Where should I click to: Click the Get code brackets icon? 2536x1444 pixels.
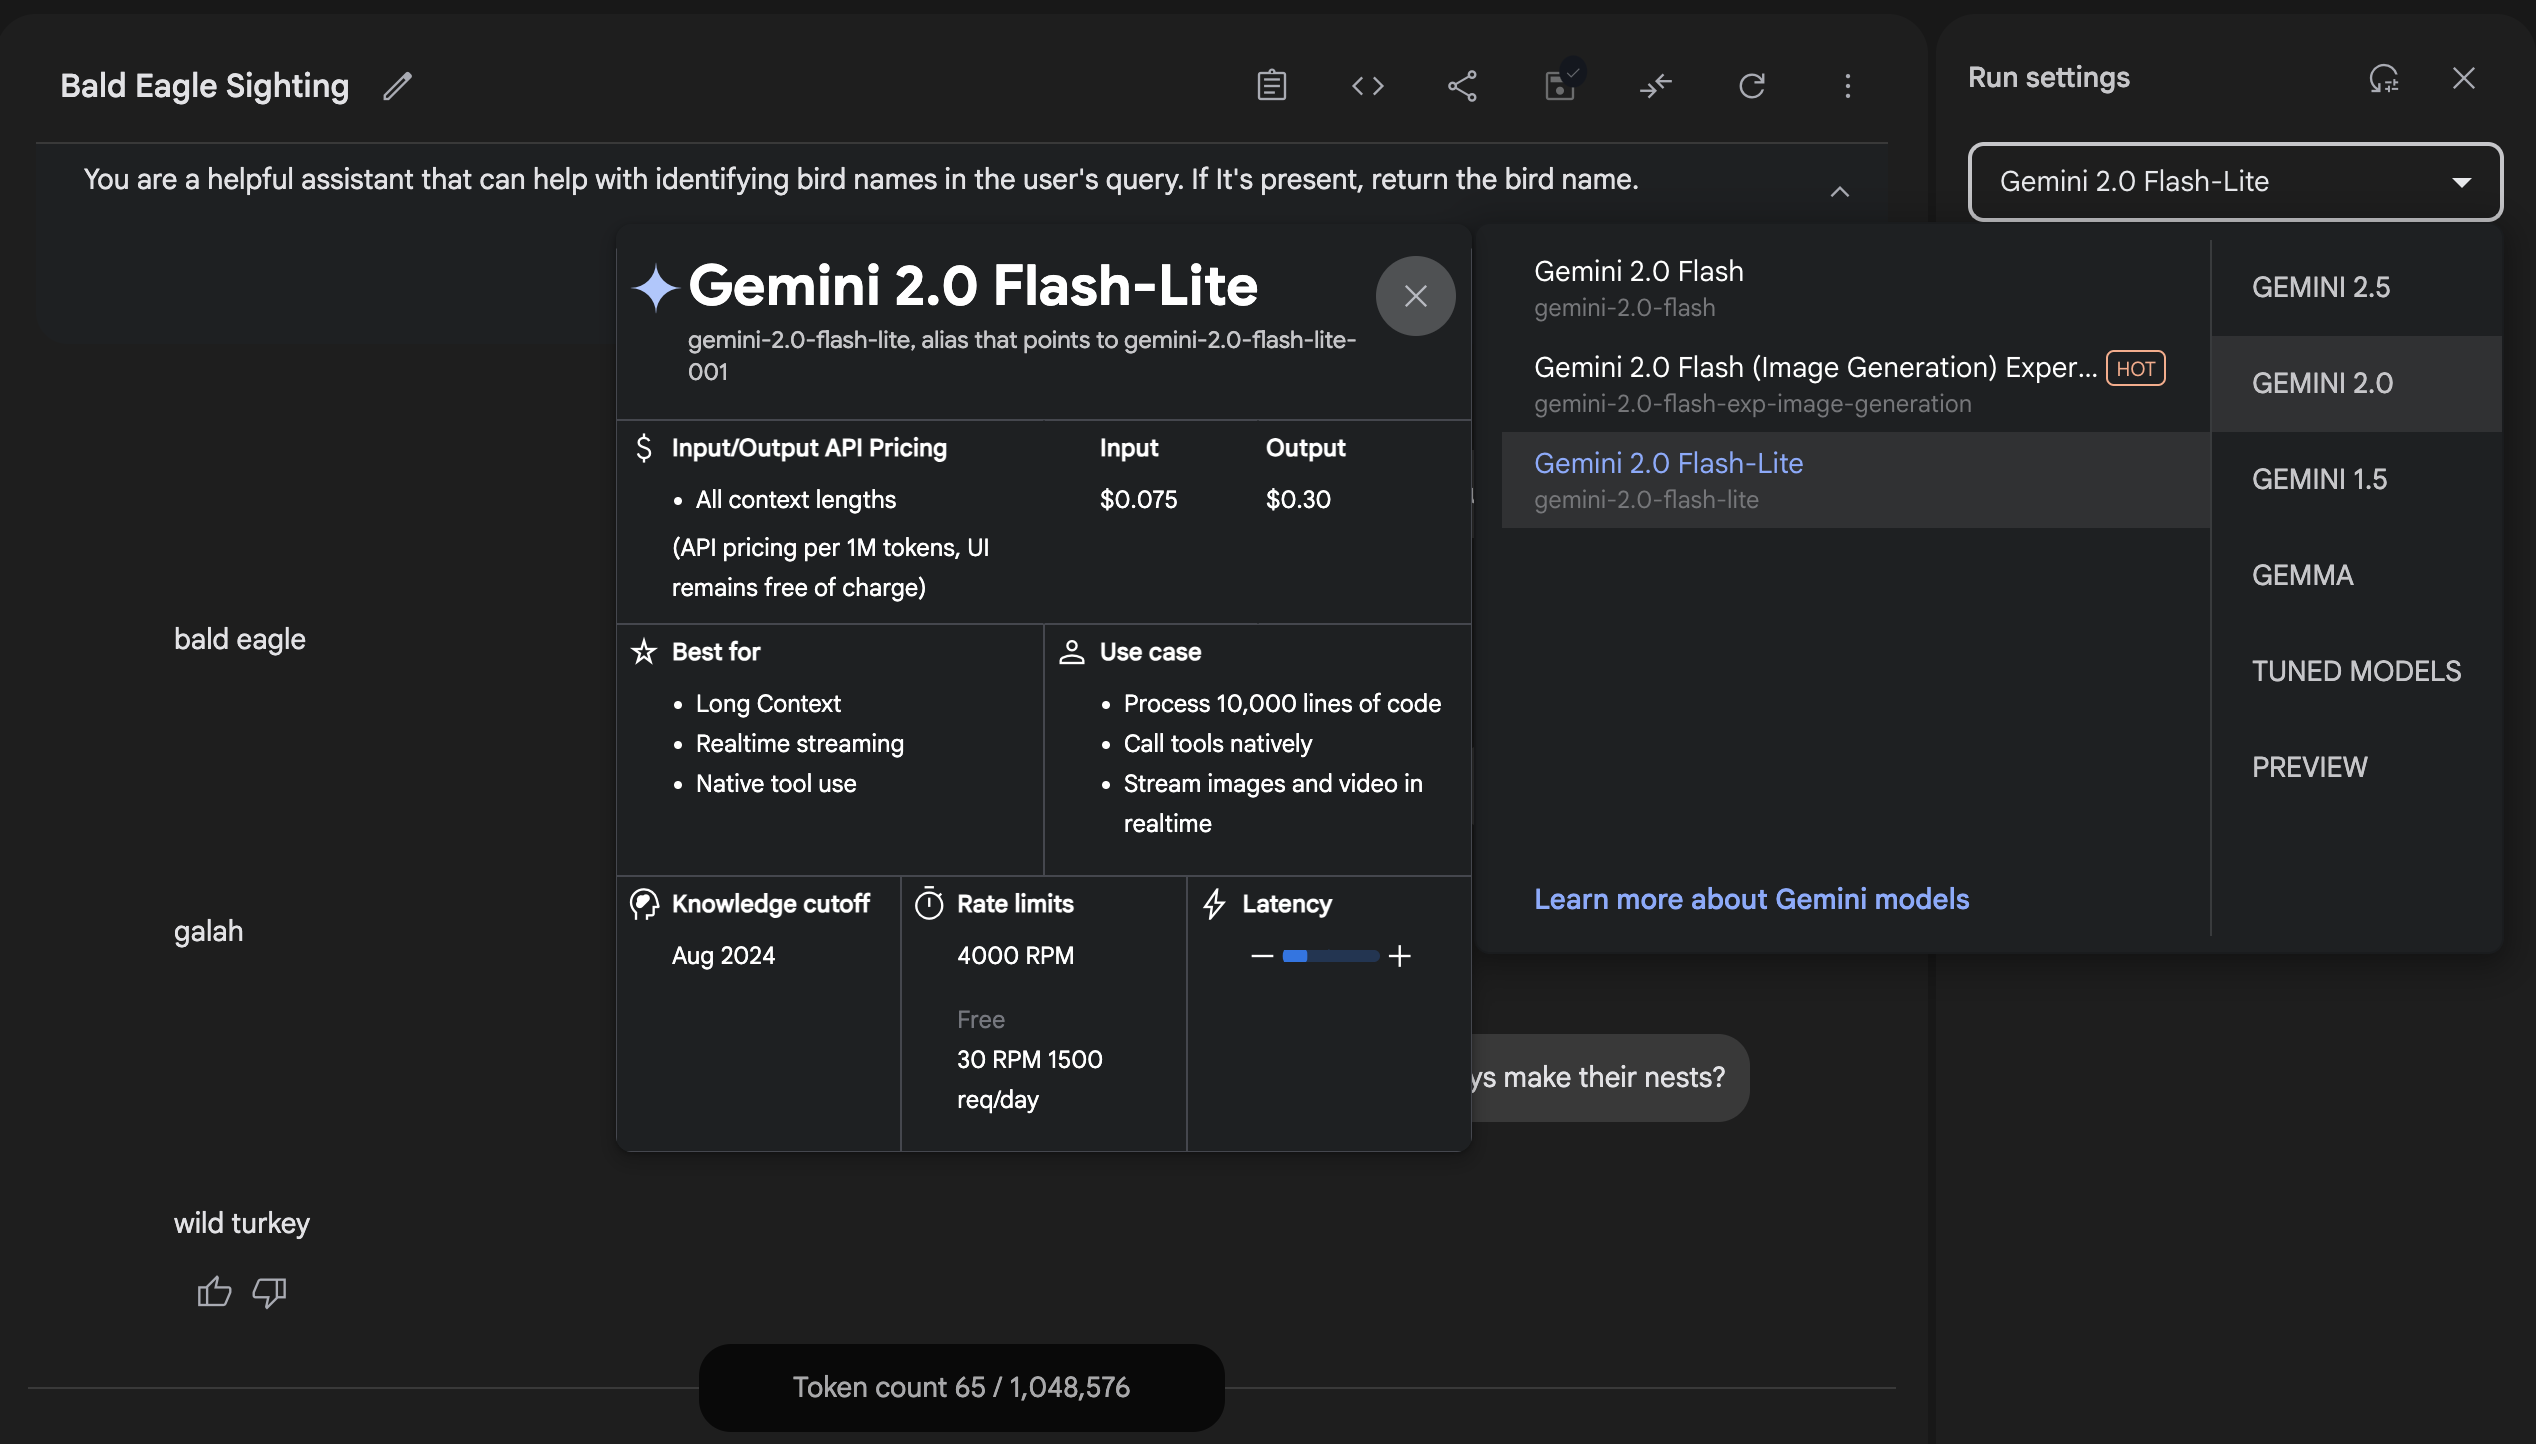coord(1367,86)
